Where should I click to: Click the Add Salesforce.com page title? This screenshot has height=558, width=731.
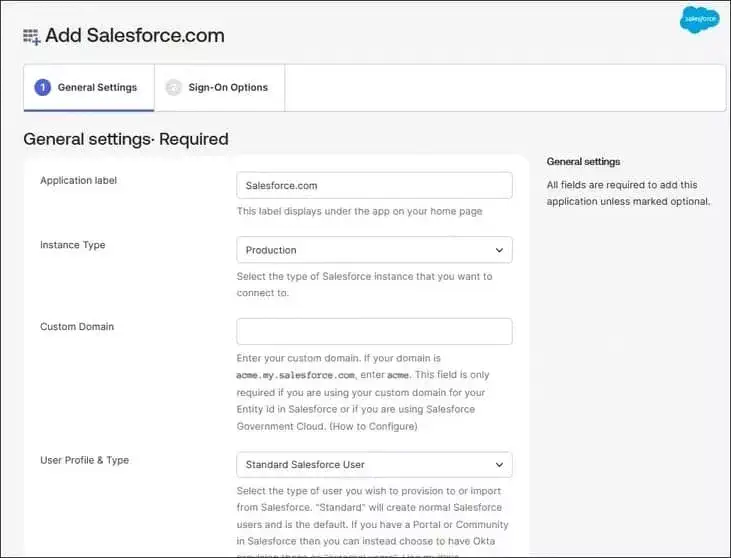[135, 36]
